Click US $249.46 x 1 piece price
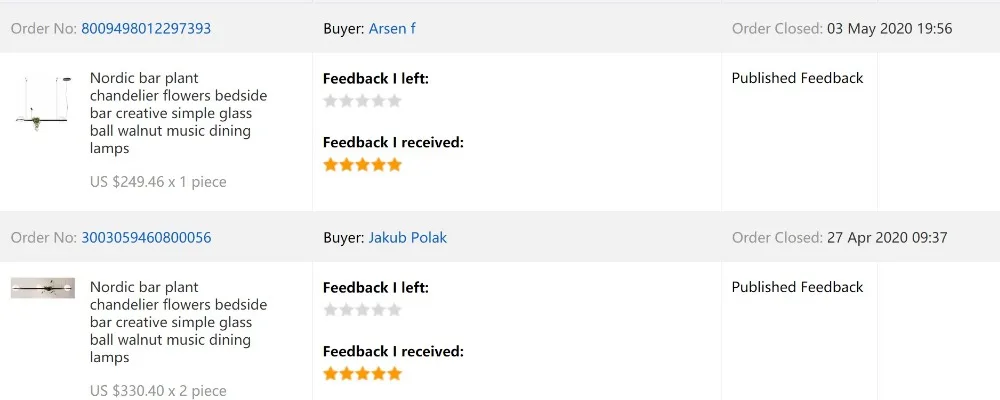 [x=158, y=182]
